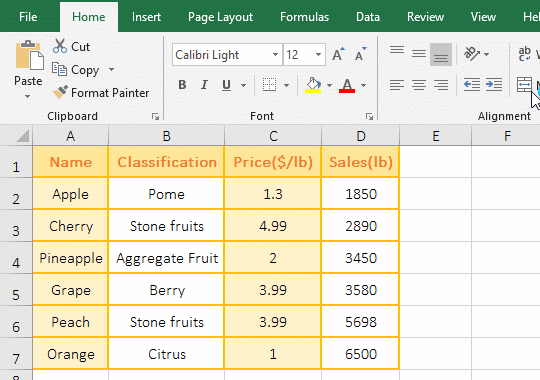Open font color palette arrow
This screenshot has width=540, height=380.
pos(363,85)
